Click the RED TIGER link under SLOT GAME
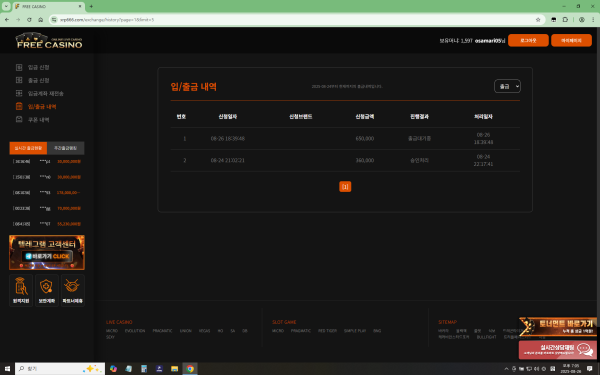 (x=327, y=331)
